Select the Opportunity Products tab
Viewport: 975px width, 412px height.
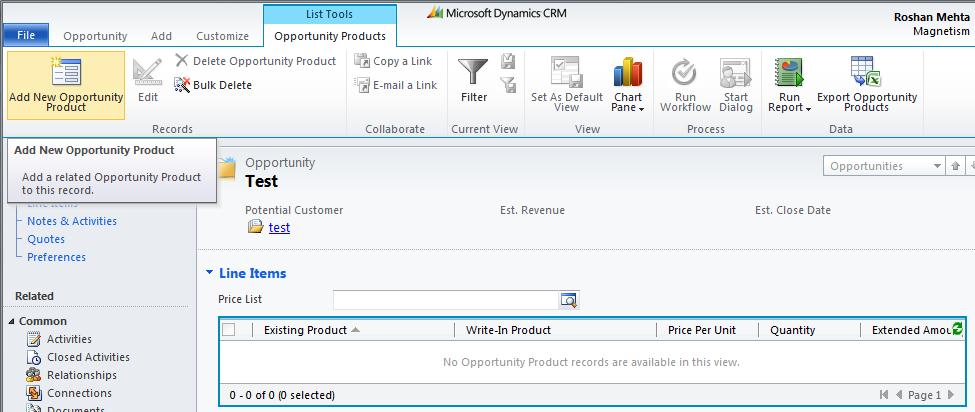[330, 36]
